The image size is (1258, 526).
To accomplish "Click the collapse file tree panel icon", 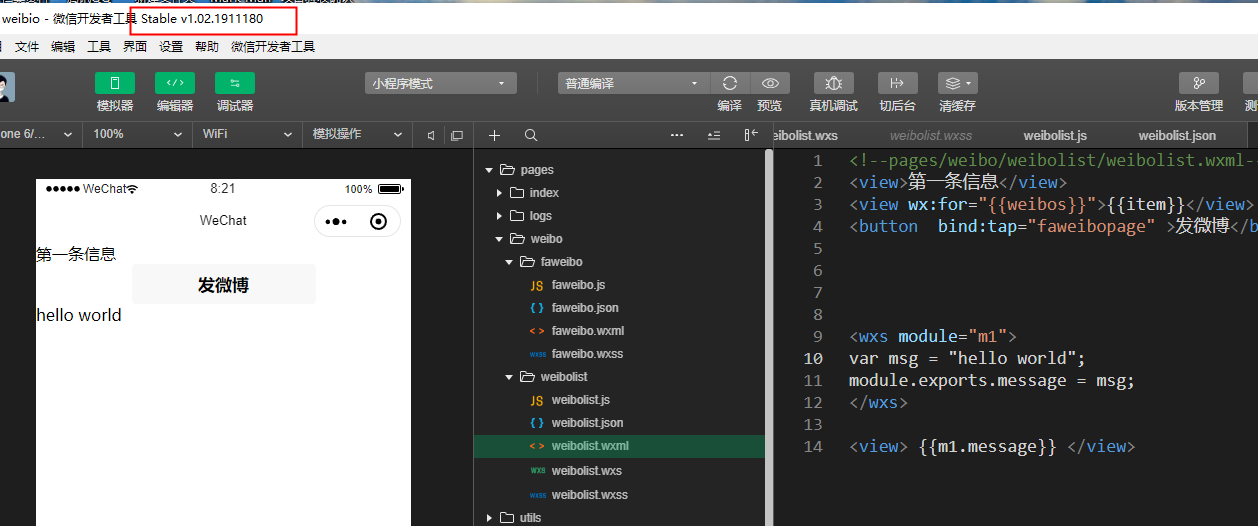I will coord(750,135).
